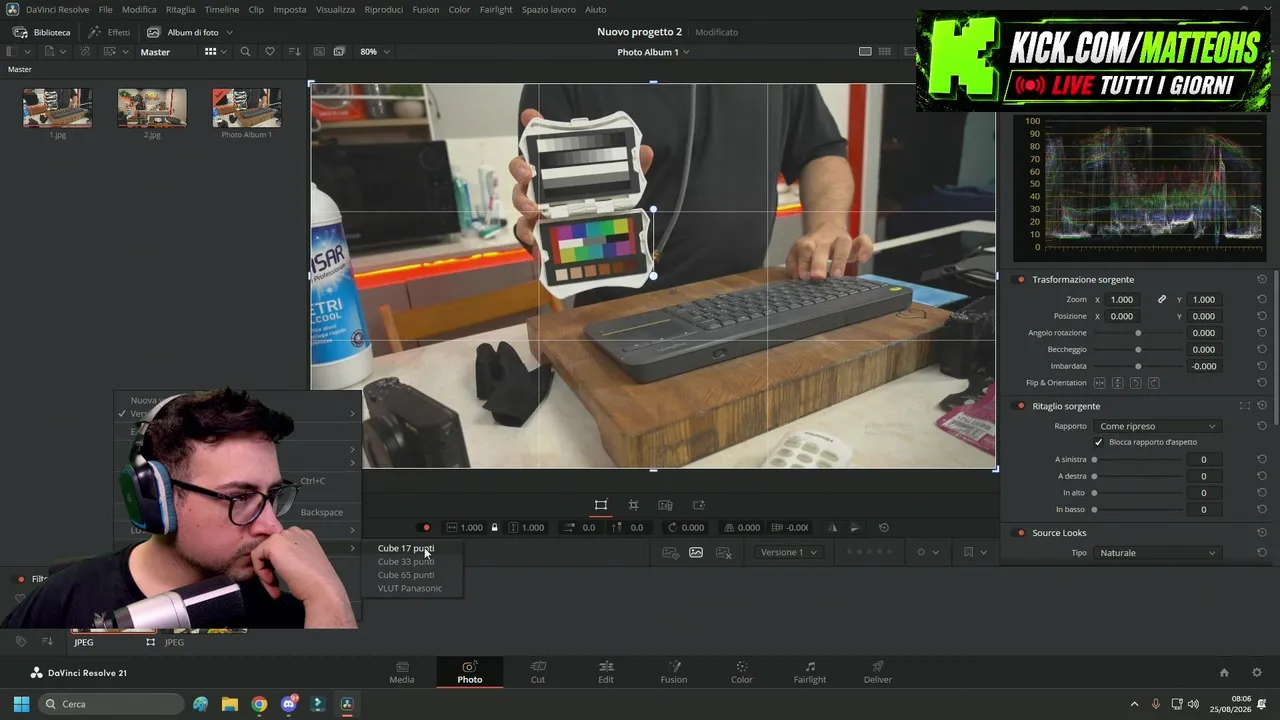
Task: Click the sort order icon in media pool
Action: (x=294, y=52)
